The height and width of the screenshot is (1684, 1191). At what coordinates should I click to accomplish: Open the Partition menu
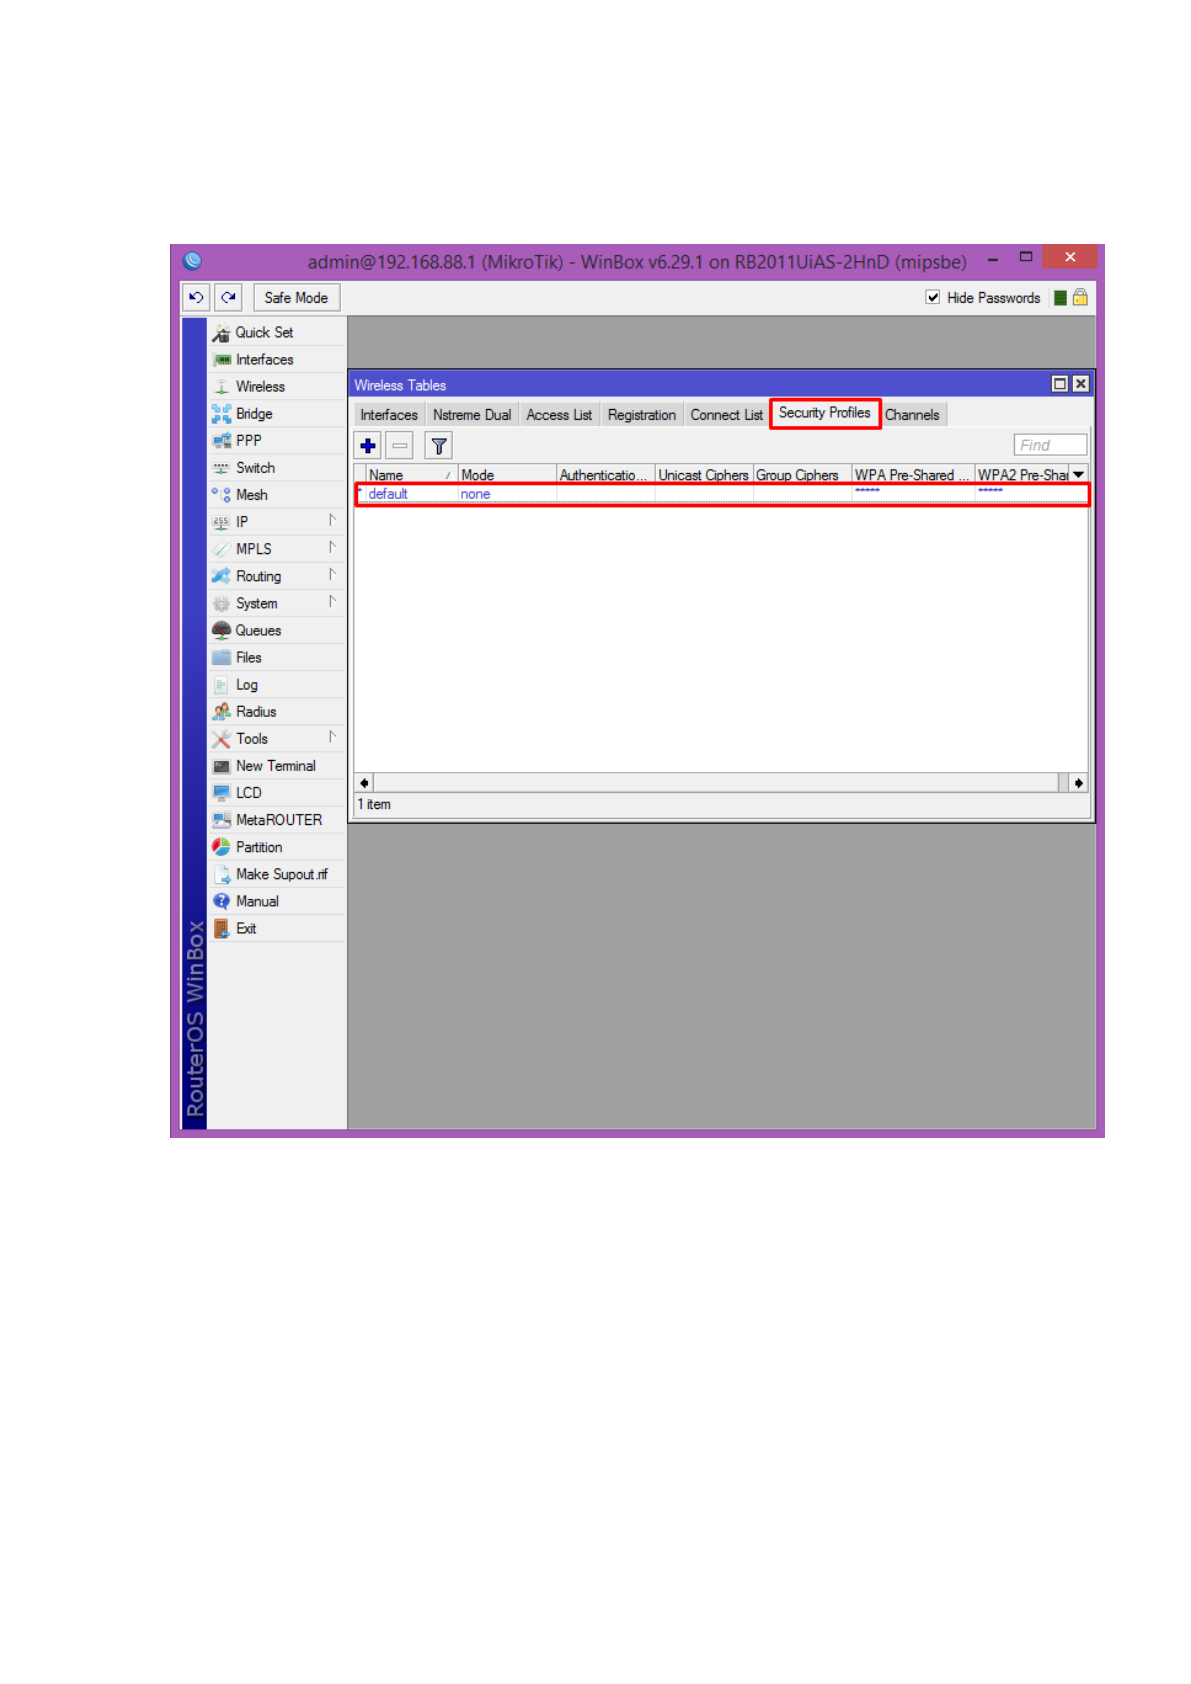(276, 847)
